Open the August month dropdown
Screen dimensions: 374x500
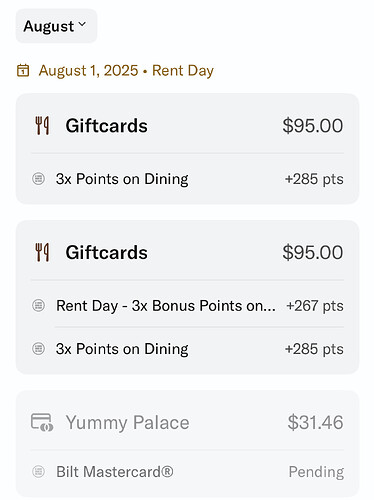[x=56, y=26]
